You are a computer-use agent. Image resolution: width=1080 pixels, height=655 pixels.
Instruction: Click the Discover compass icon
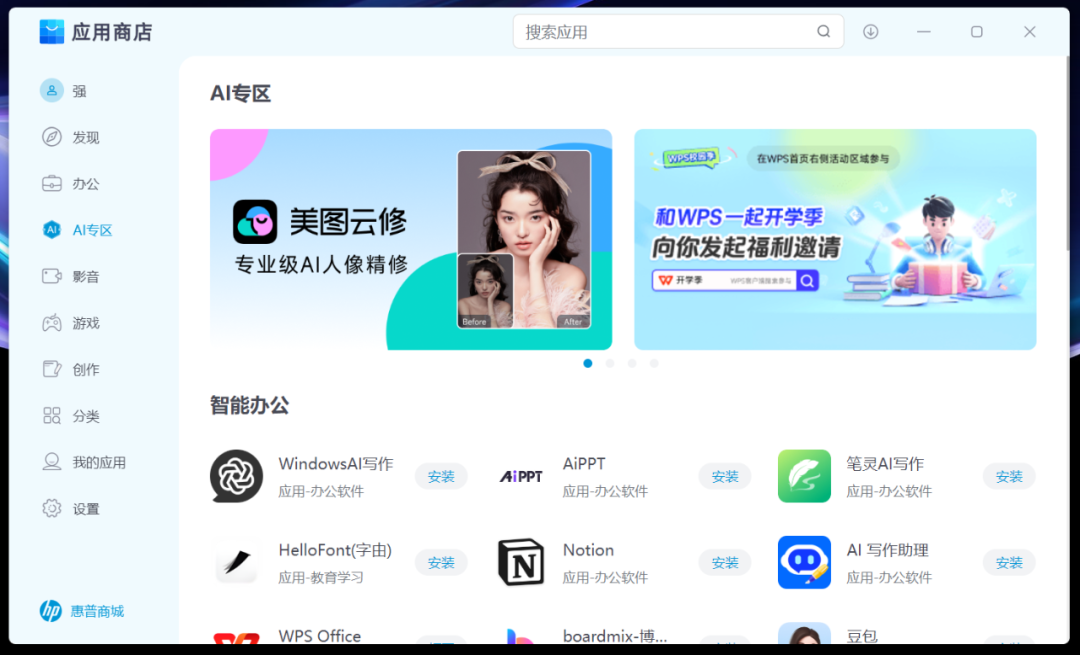[52, 137]
